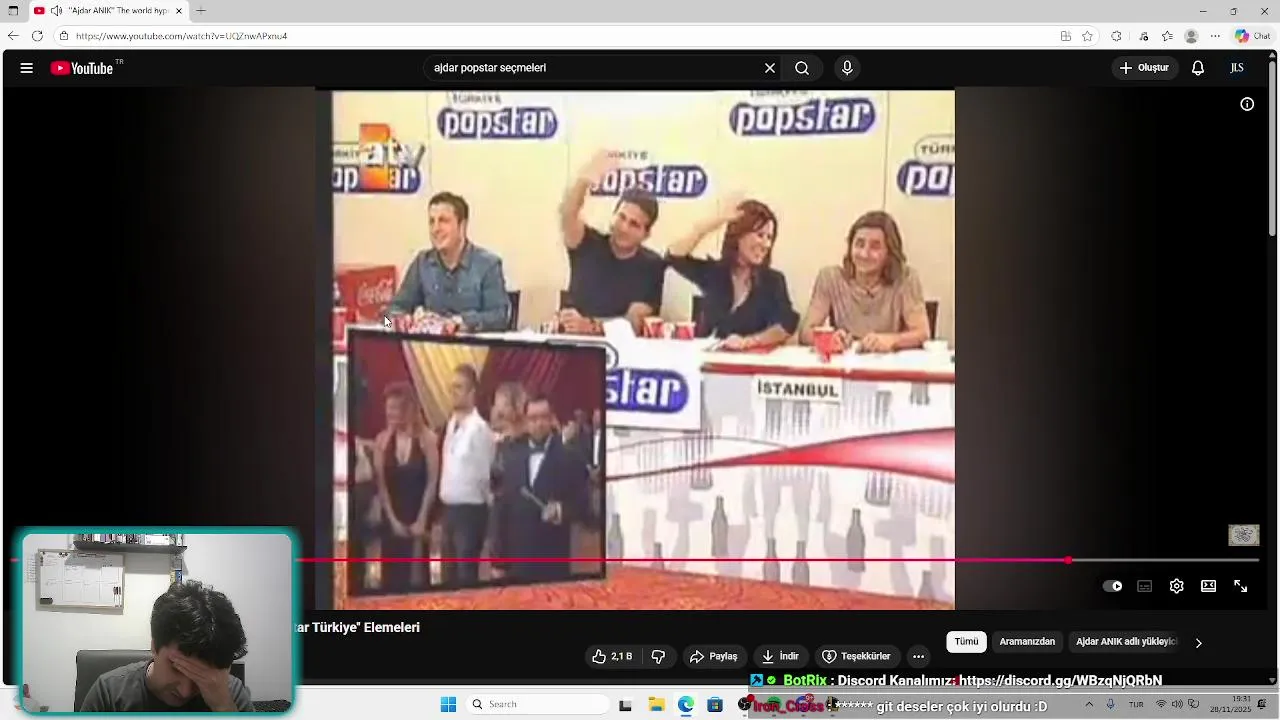
Task: Open File Explorer from the taskbar
Action: [656, 705]
